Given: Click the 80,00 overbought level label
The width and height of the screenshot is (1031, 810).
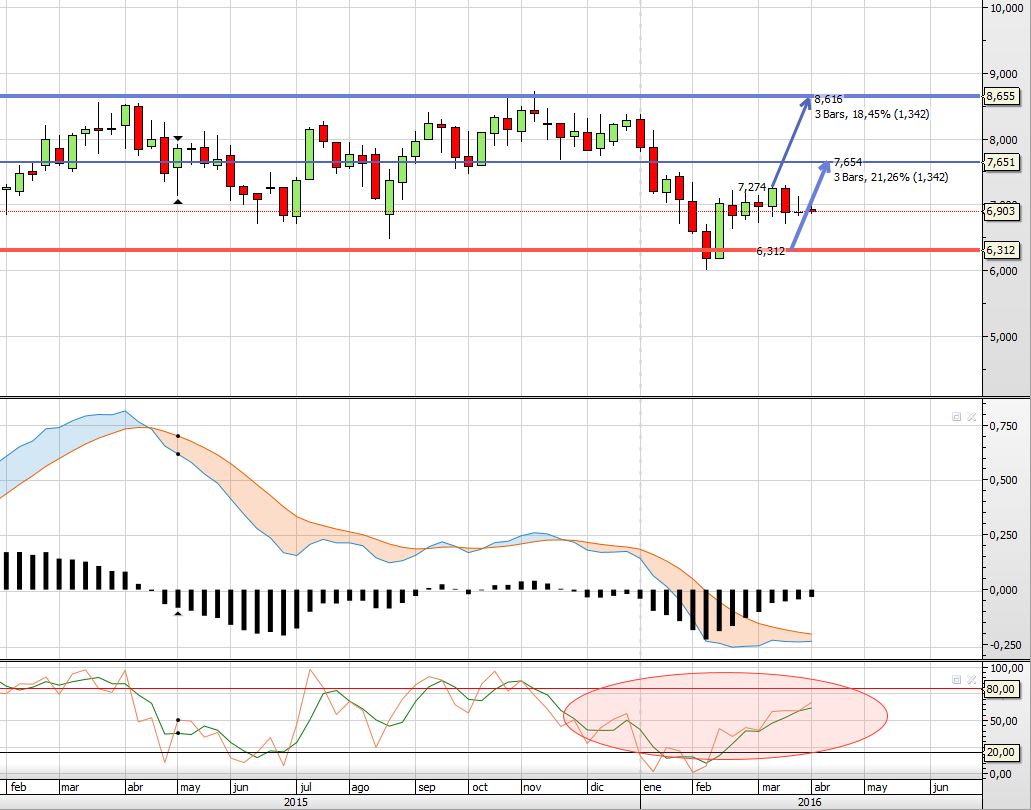Looking at the screenshot, I should (x=1001, y=689).
